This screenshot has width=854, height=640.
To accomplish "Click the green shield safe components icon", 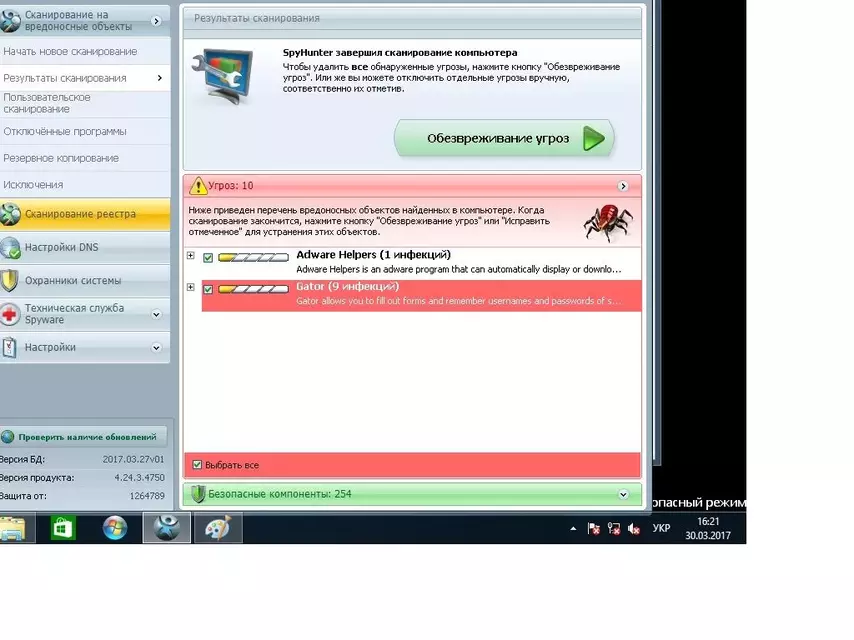I will [198, 494].
